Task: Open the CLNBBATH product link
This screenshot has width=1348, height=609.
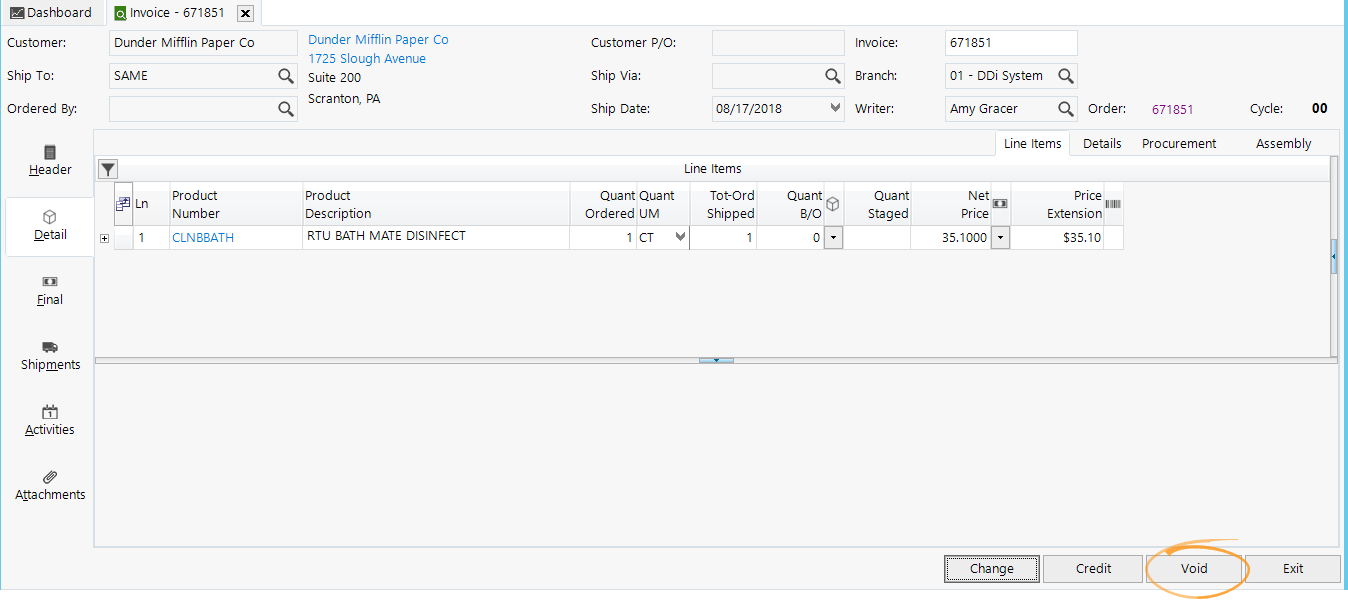Action: pyautogui.click(x=203, y=238)
